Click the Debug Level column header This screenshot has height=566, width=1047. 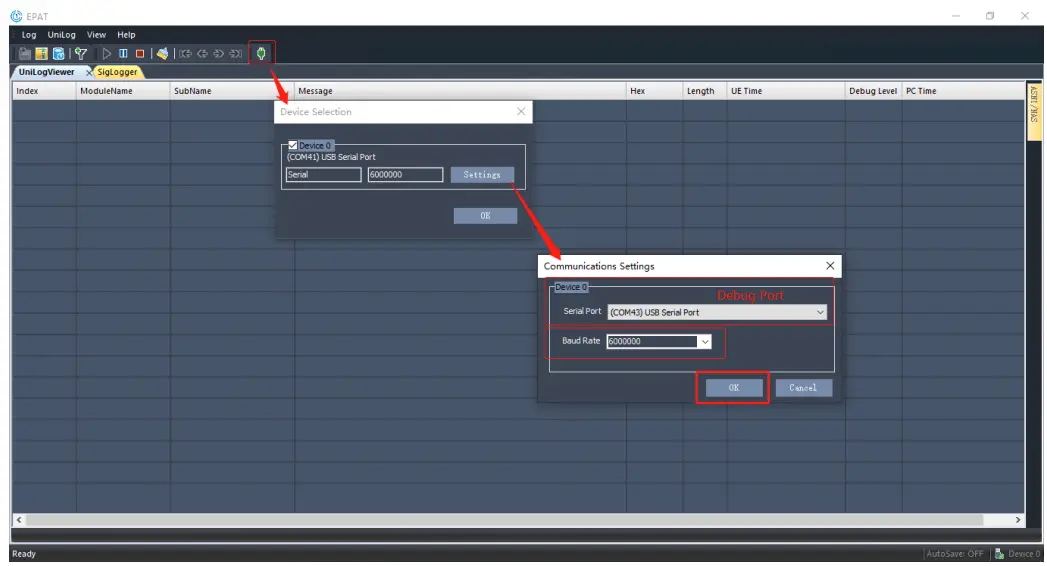pyautogui.click(x=873, y=91)
